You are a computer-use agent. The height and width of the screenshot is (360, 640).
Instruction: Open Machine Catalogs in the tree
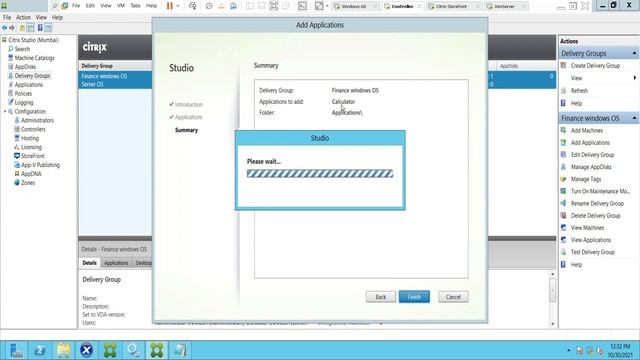(34, 58)
